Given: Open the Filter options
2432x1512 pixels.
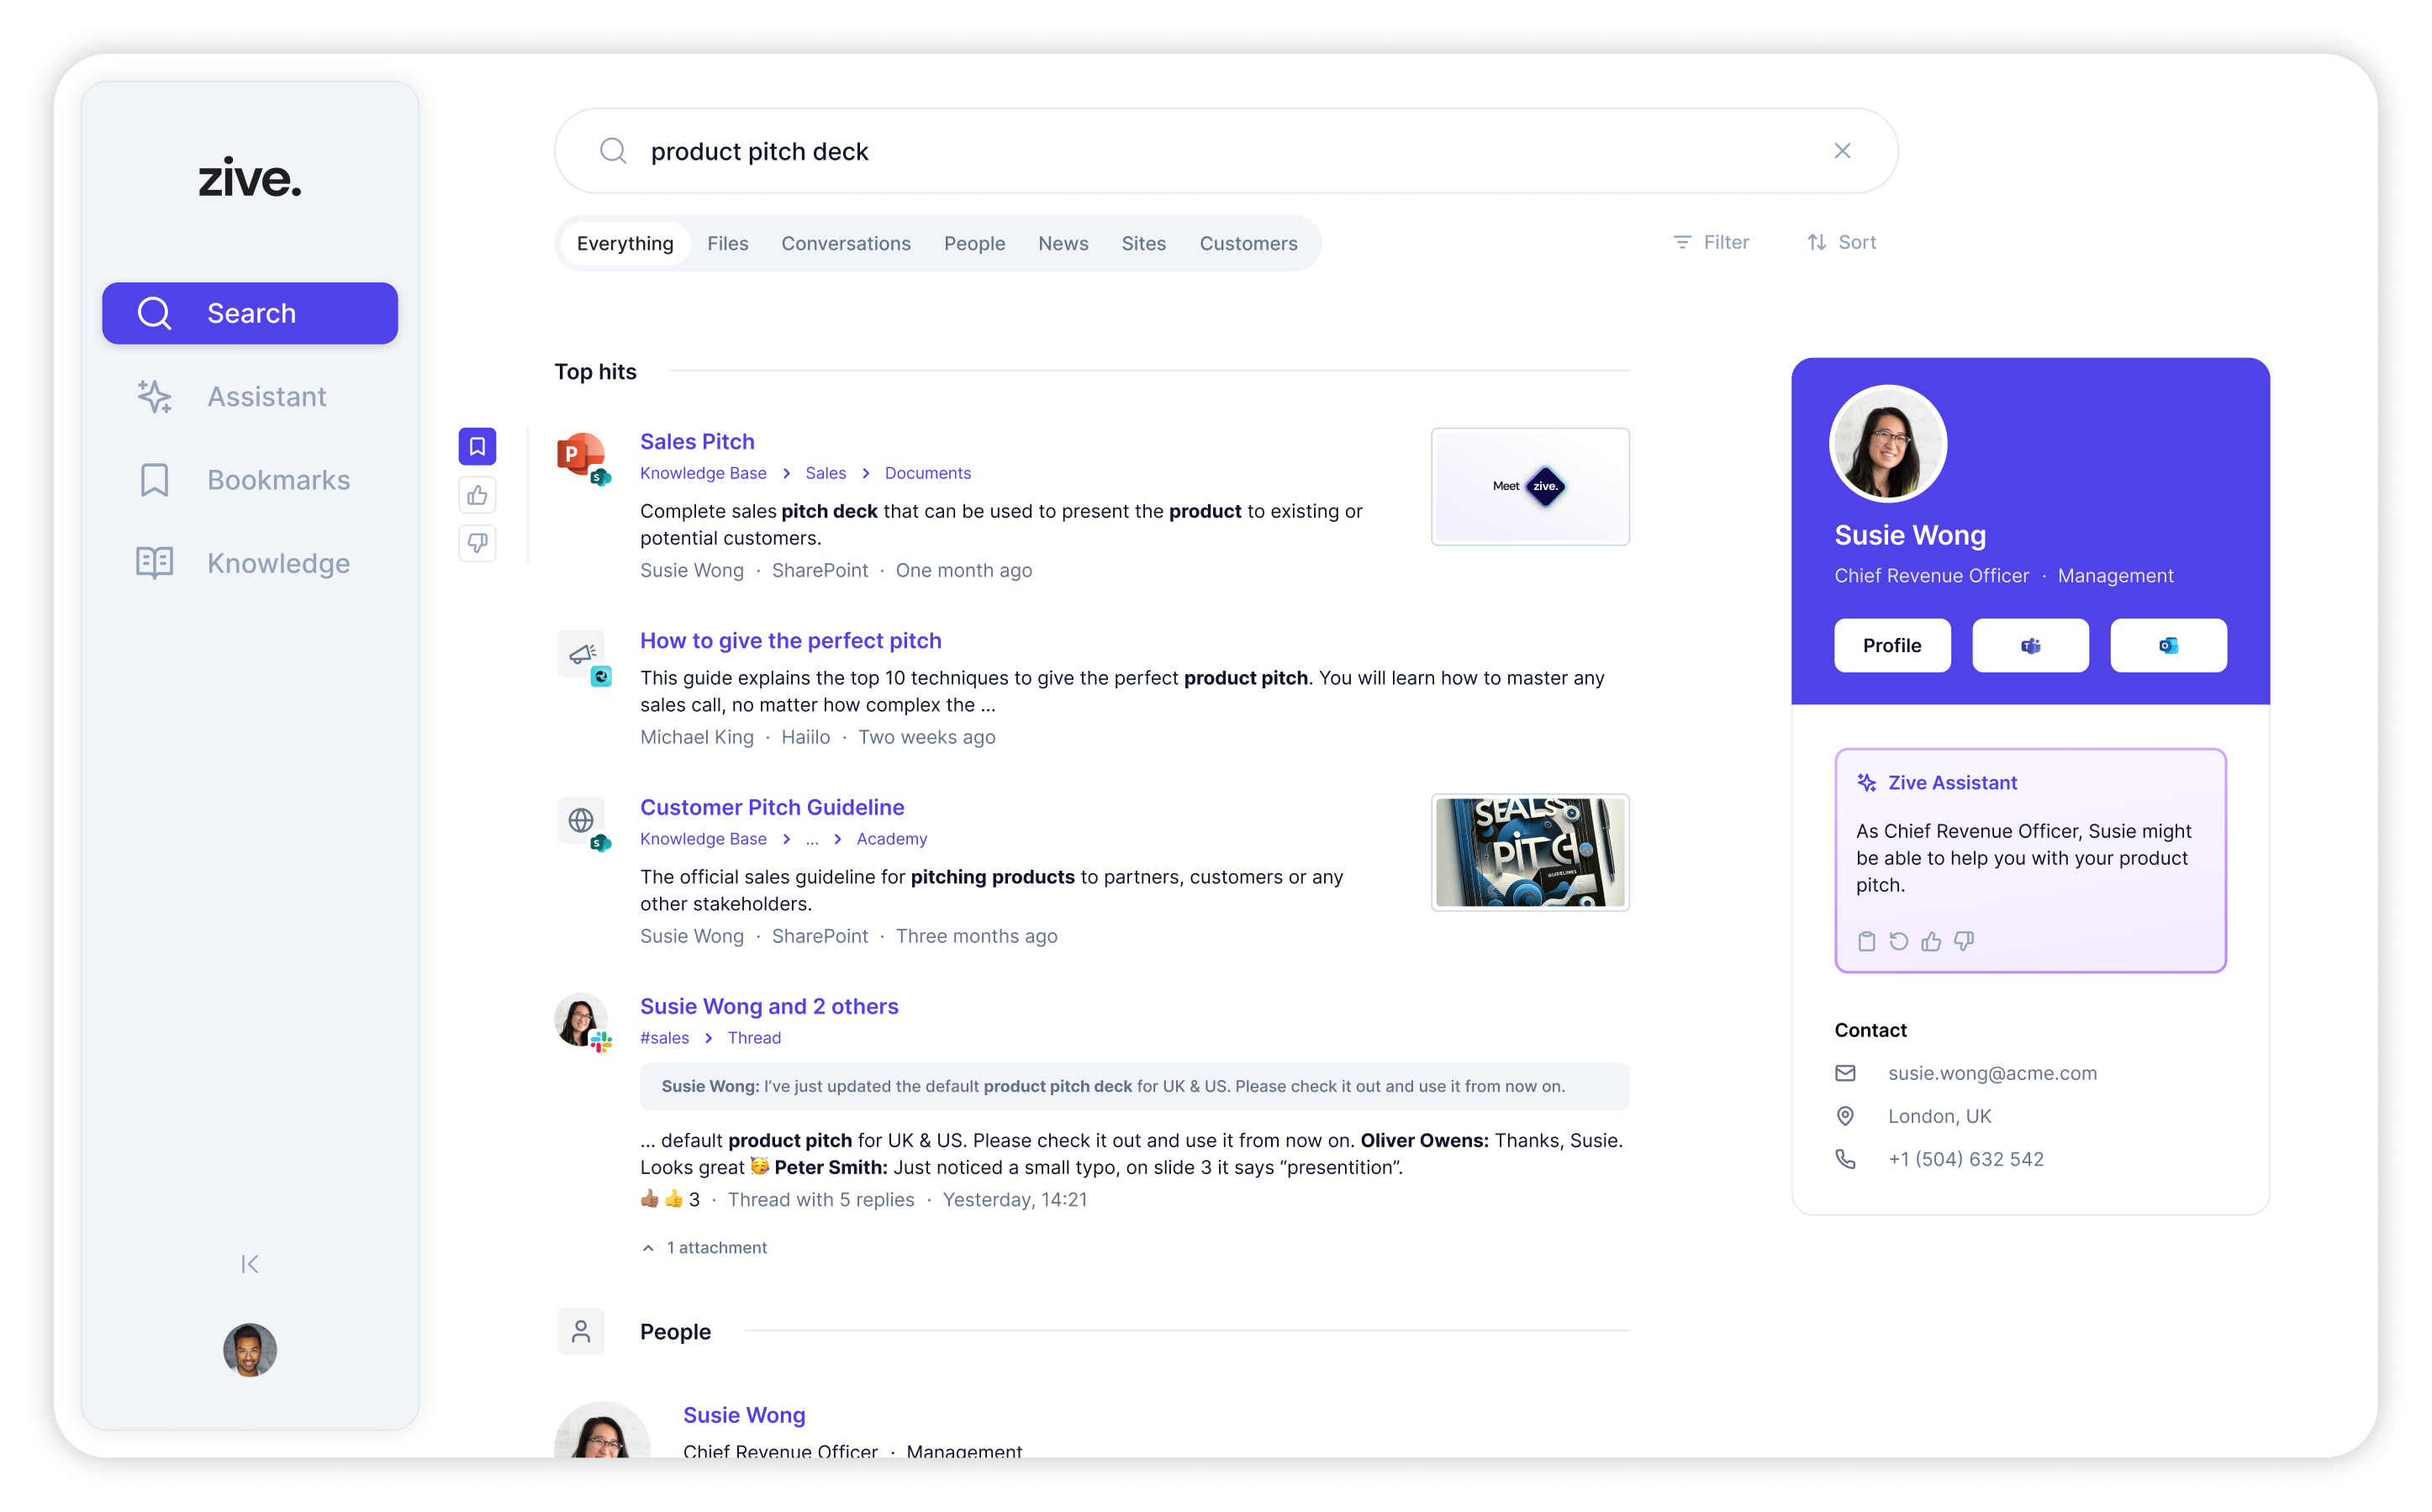Looking at the screenshot, I should [1711, 242].
